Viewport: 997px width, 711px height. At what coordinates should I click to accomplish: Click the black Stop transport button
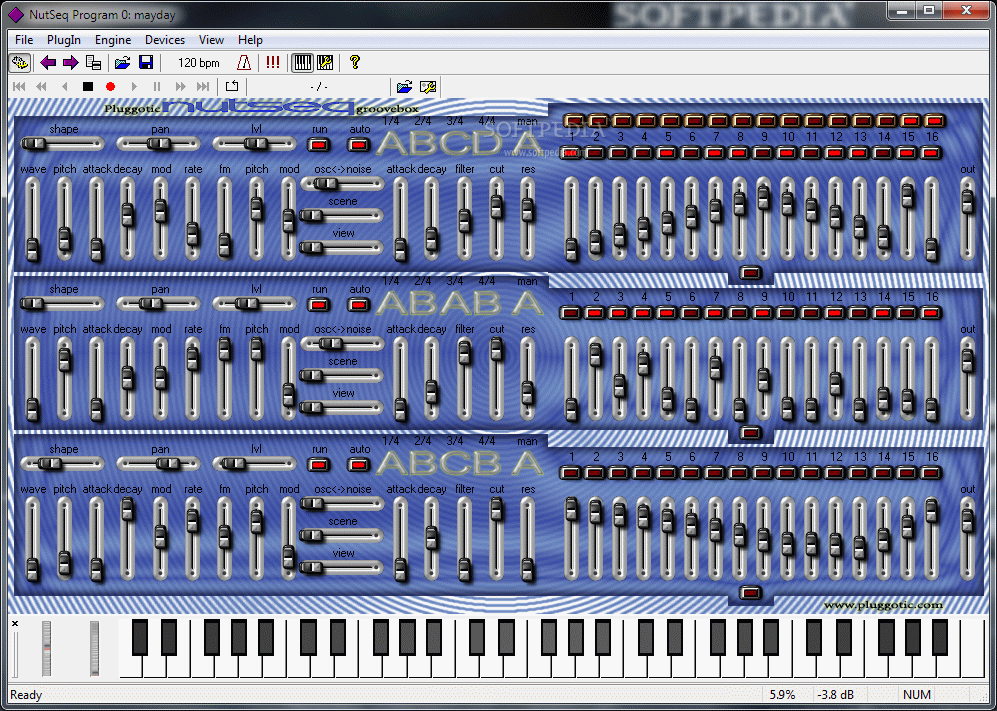point(88,86)
